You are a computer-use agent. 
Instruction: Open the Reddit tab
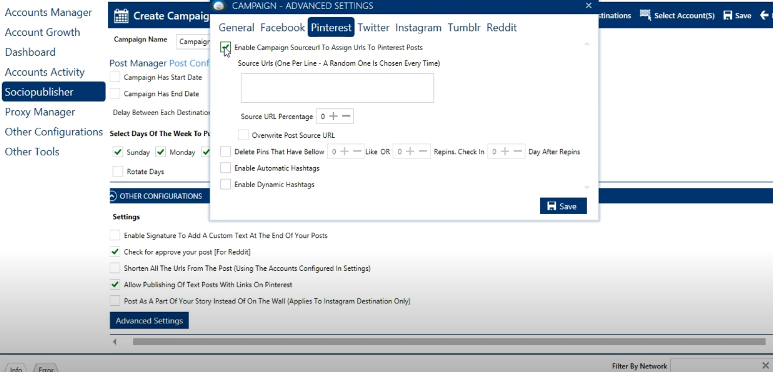(x=501, y=28)
